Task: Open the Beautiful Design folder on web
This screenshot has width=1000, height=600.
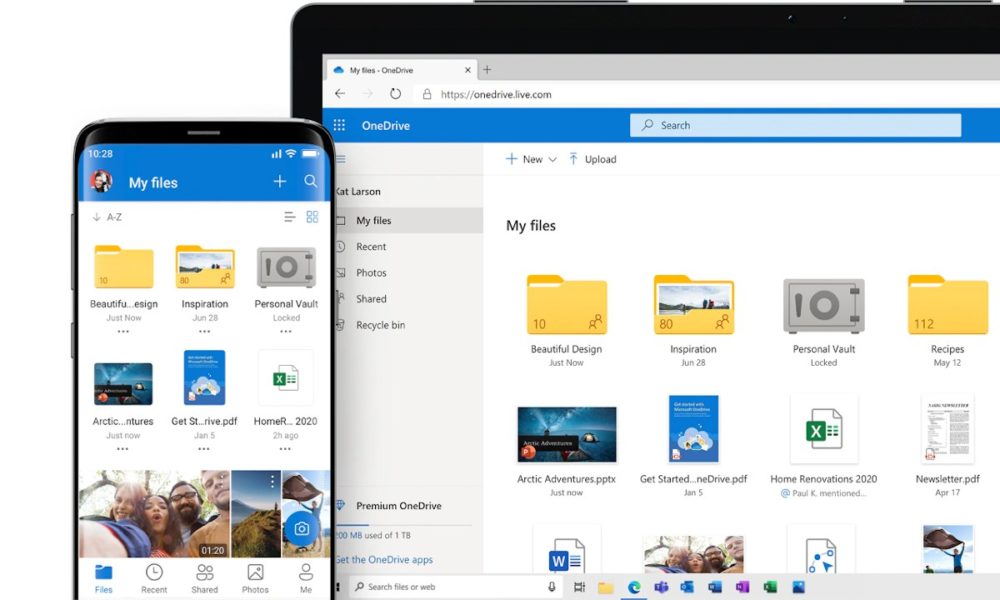Action: coord(566,305)
